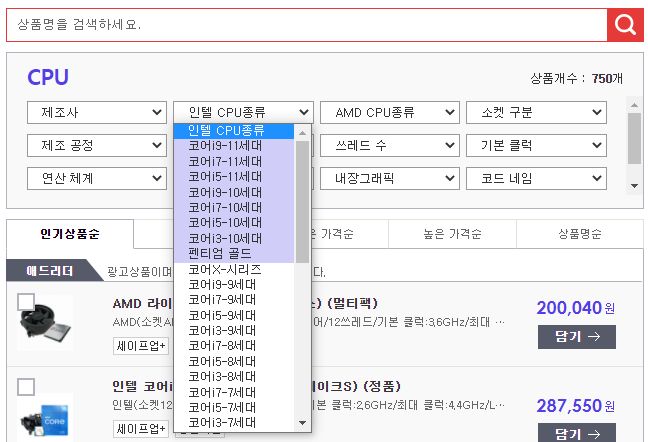Select 코어i7-10세대 option
The width and height of the screenshot is (648, 442).
point(234,207)
